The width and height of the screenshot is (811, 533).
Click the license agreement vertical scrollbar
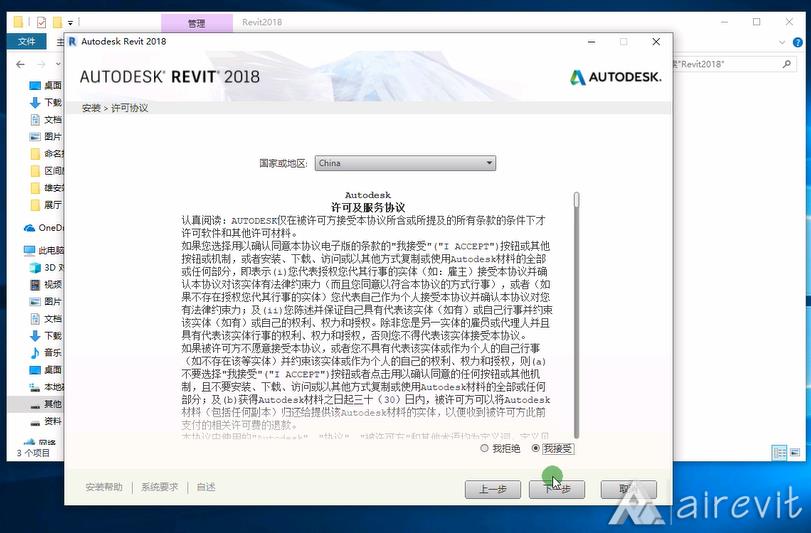pos(575,300)
